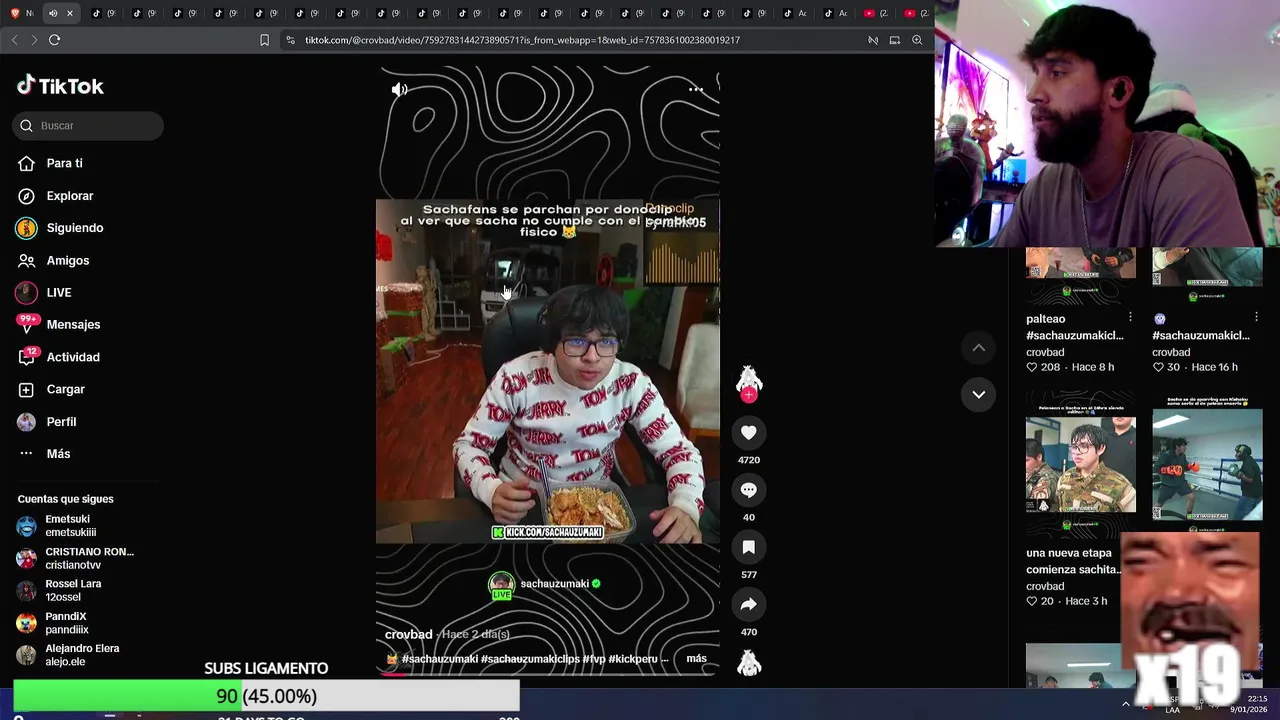Open options menu of the 30-likes card
The height and width of the screenshot is (720, 1280).
pos(1256,318)
